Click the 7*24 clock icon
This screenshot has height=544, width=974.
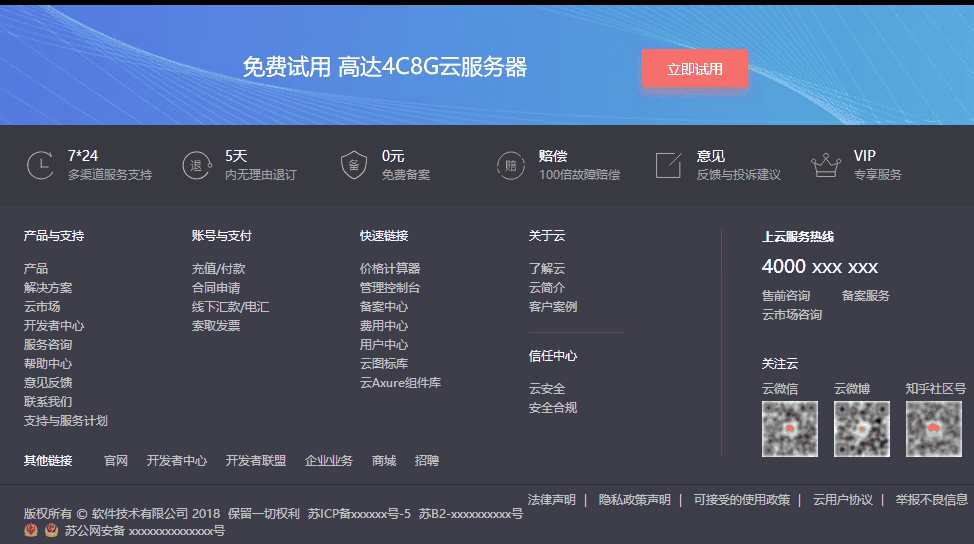coord(40,165)
